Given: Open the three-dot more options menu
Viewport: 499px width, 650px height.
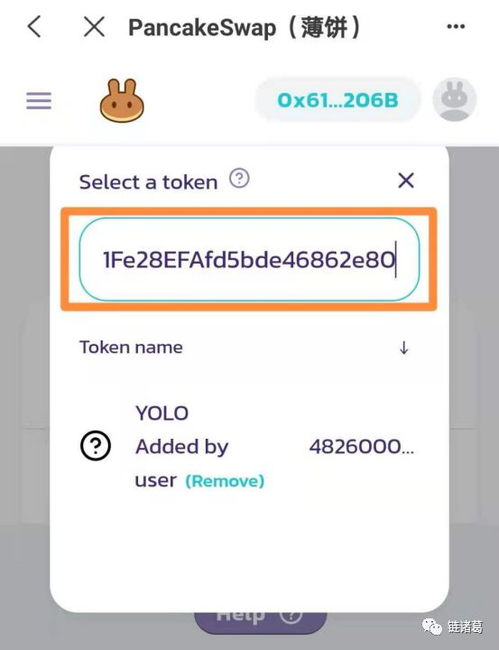Looking at the screenshot, I should 455,27.
